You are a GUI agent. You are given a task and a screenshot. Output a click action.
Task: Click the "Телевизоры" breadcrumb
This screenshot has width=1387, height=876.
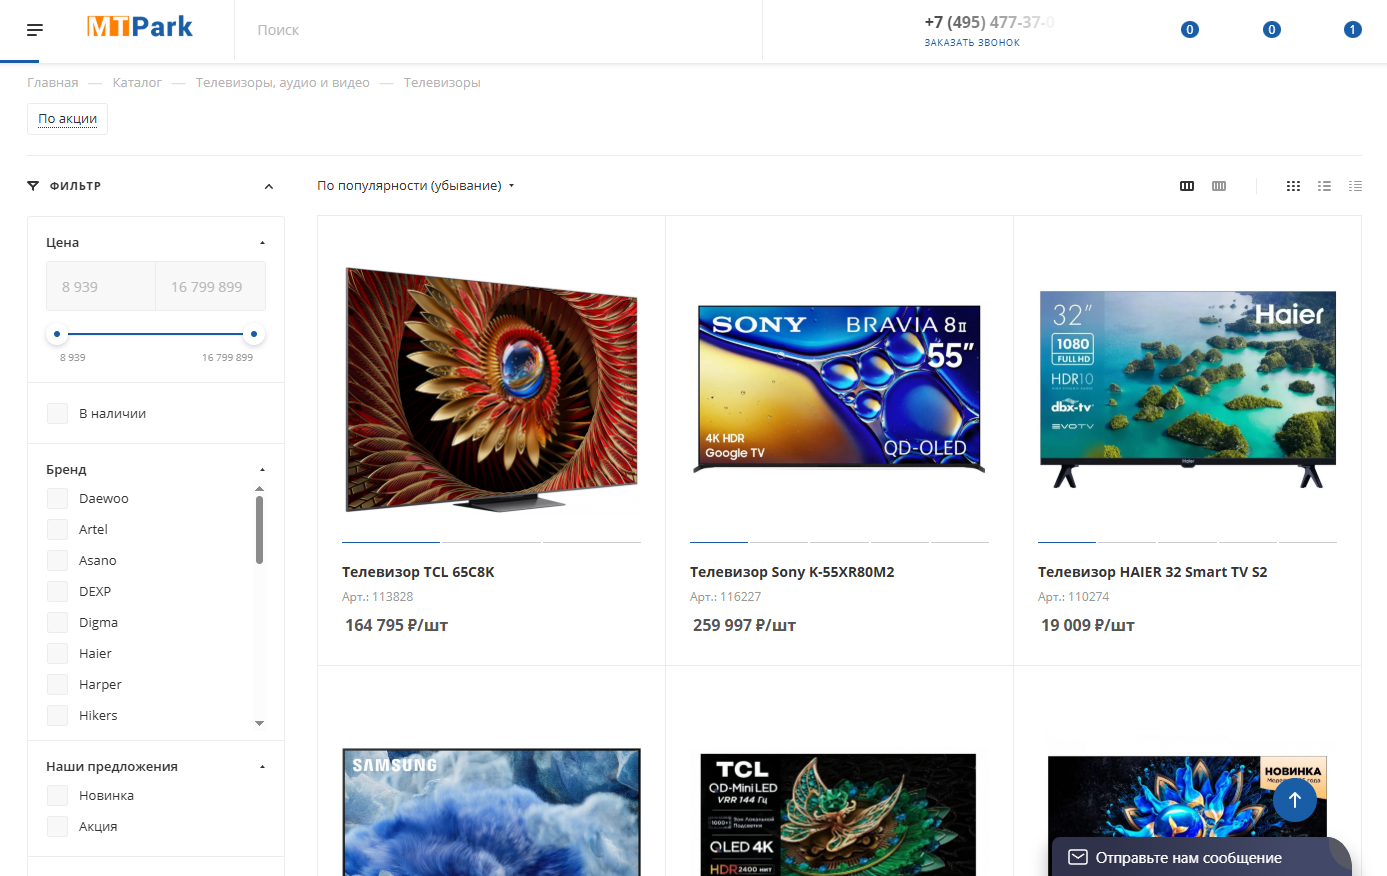[x=442, y=83]
